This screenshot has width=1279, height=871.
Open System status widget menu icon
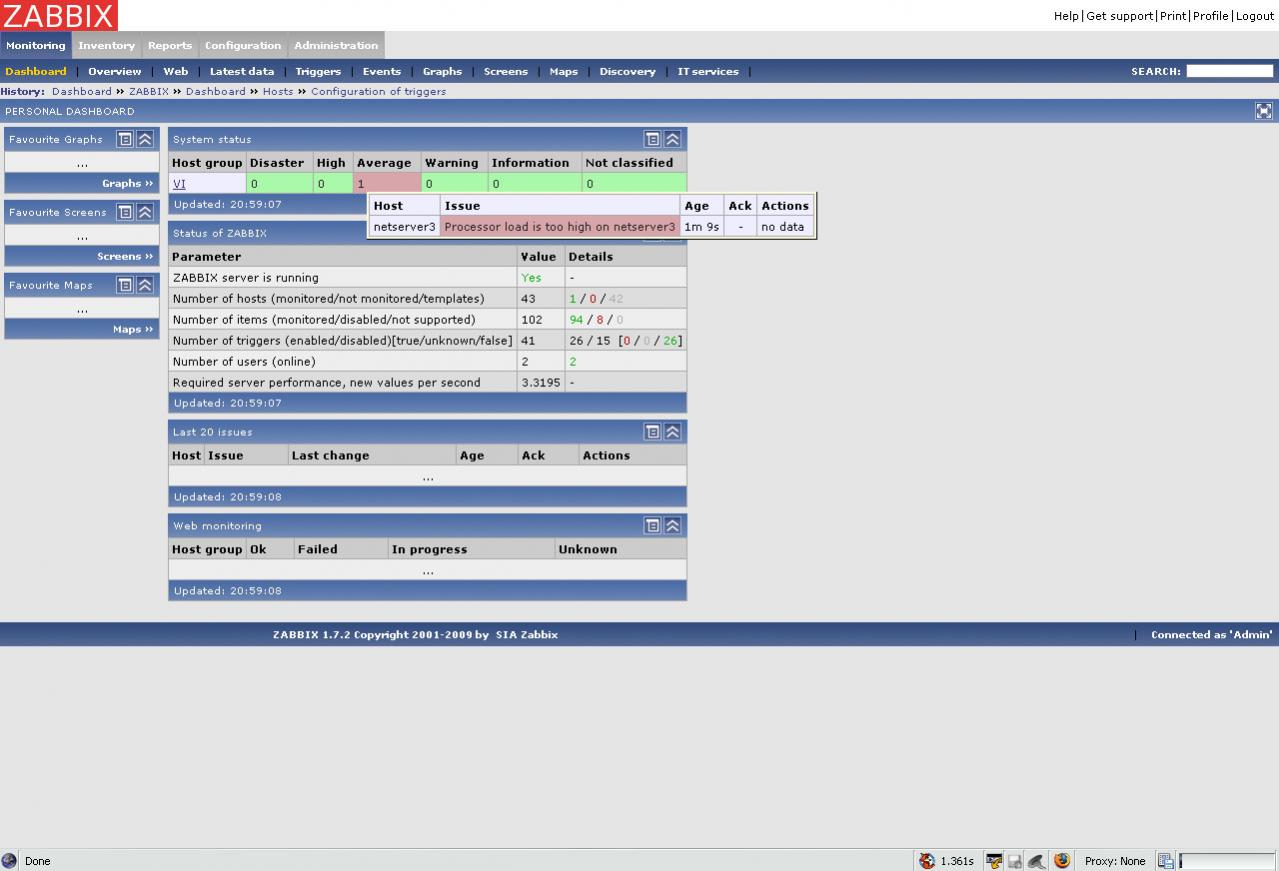(652, 139)
